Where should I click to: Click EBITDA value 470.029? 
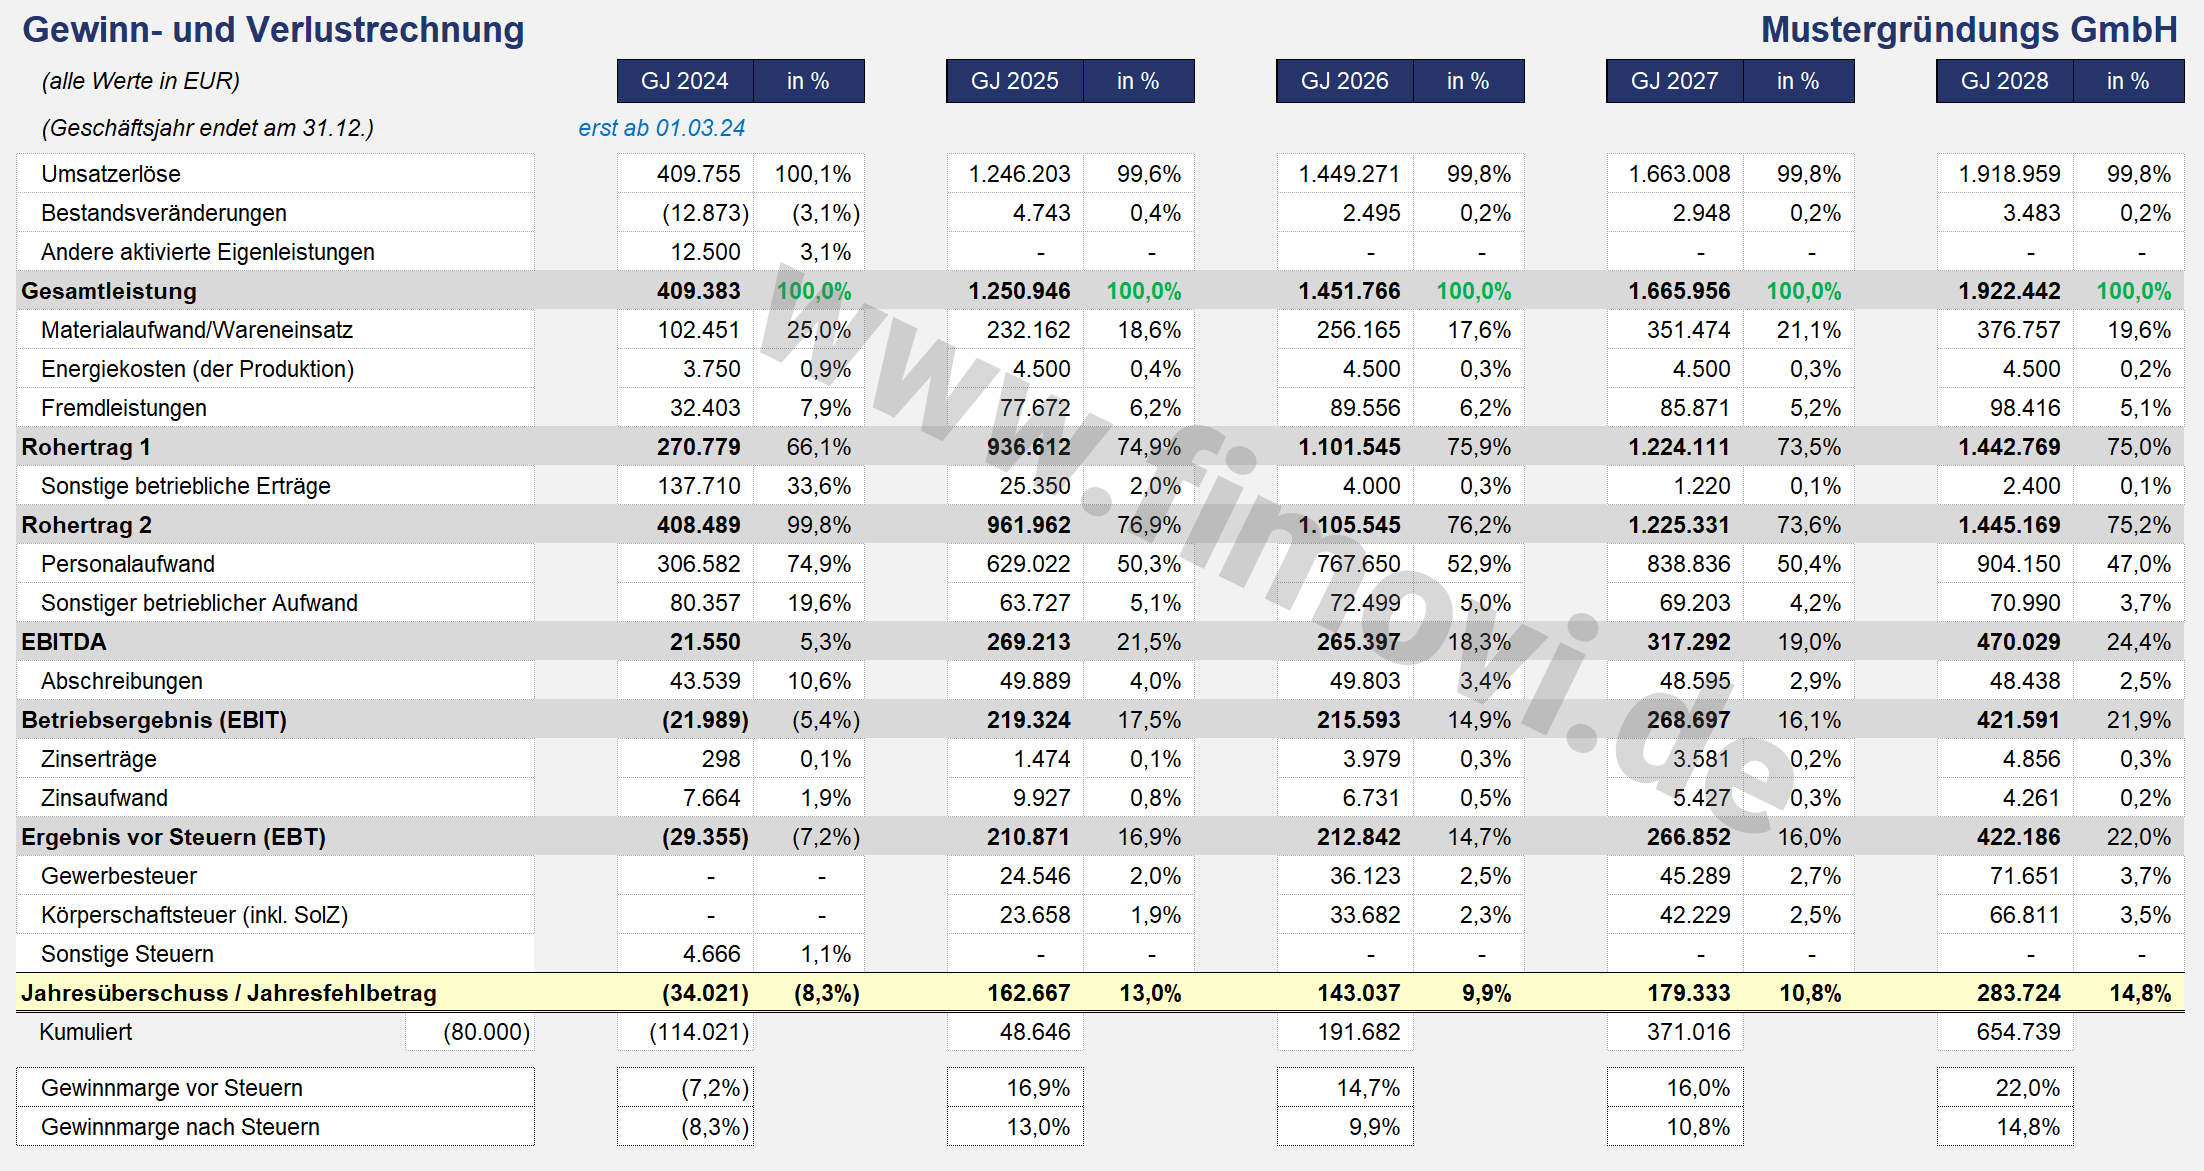pos(2019,642)
